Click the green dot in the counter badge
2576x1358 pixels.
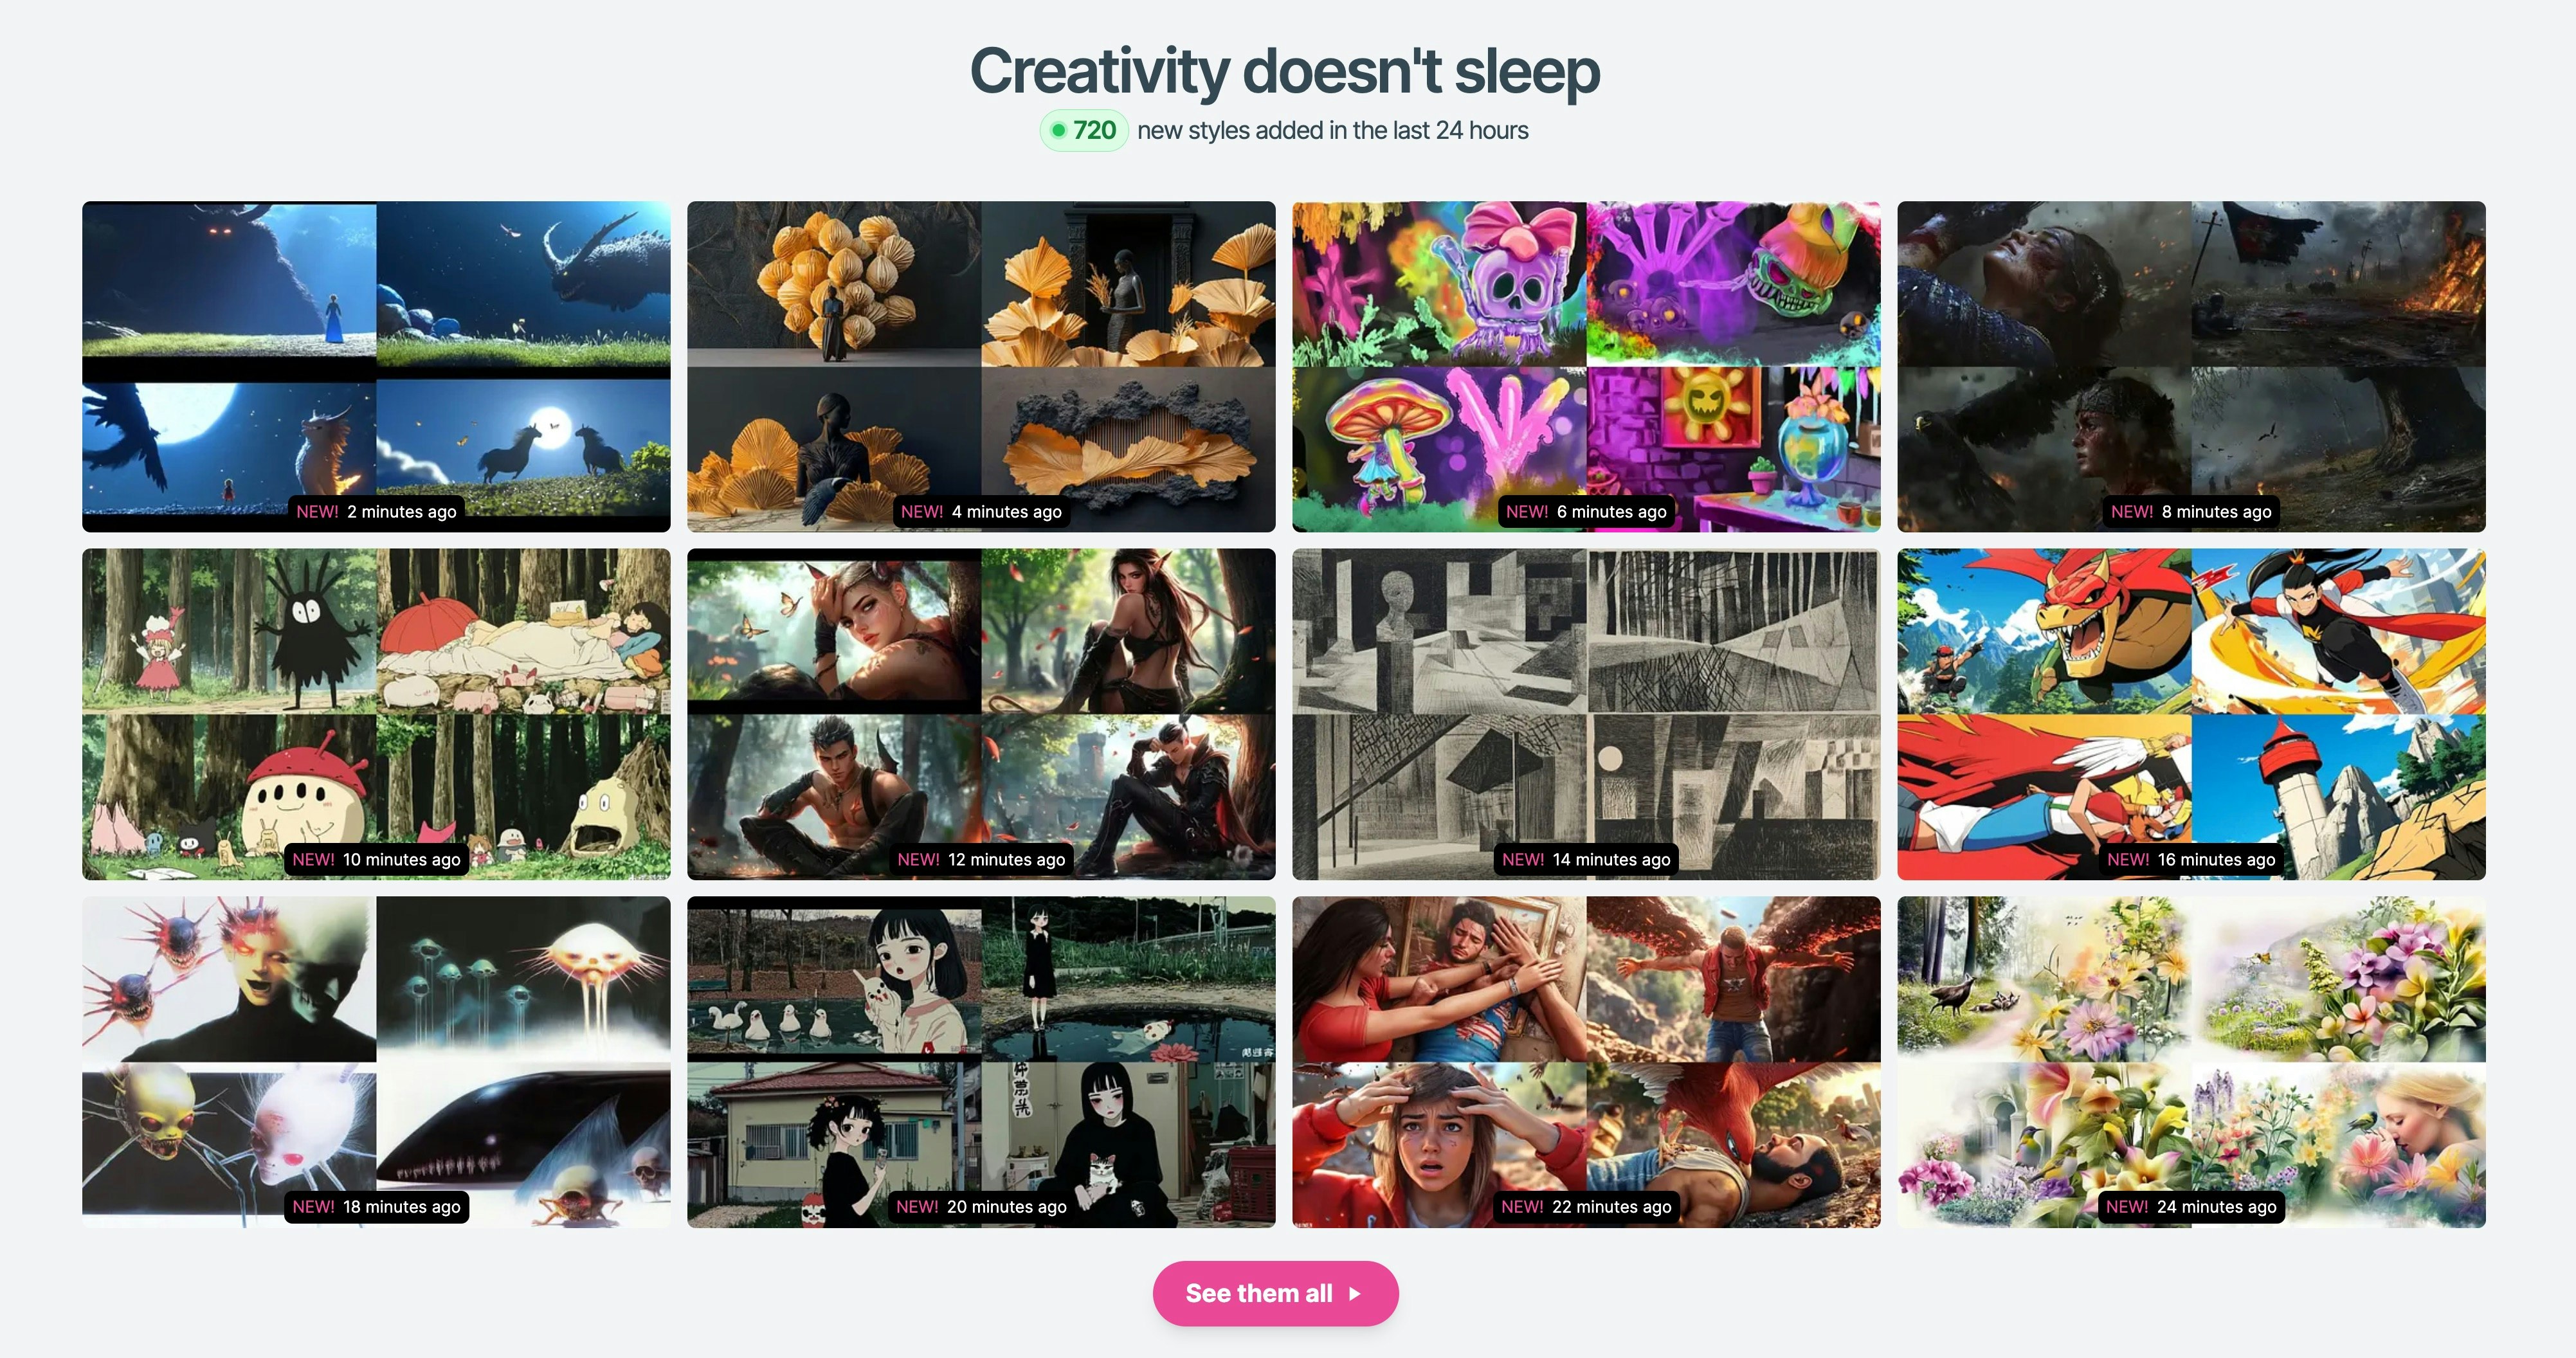(x=1058, y=130)
